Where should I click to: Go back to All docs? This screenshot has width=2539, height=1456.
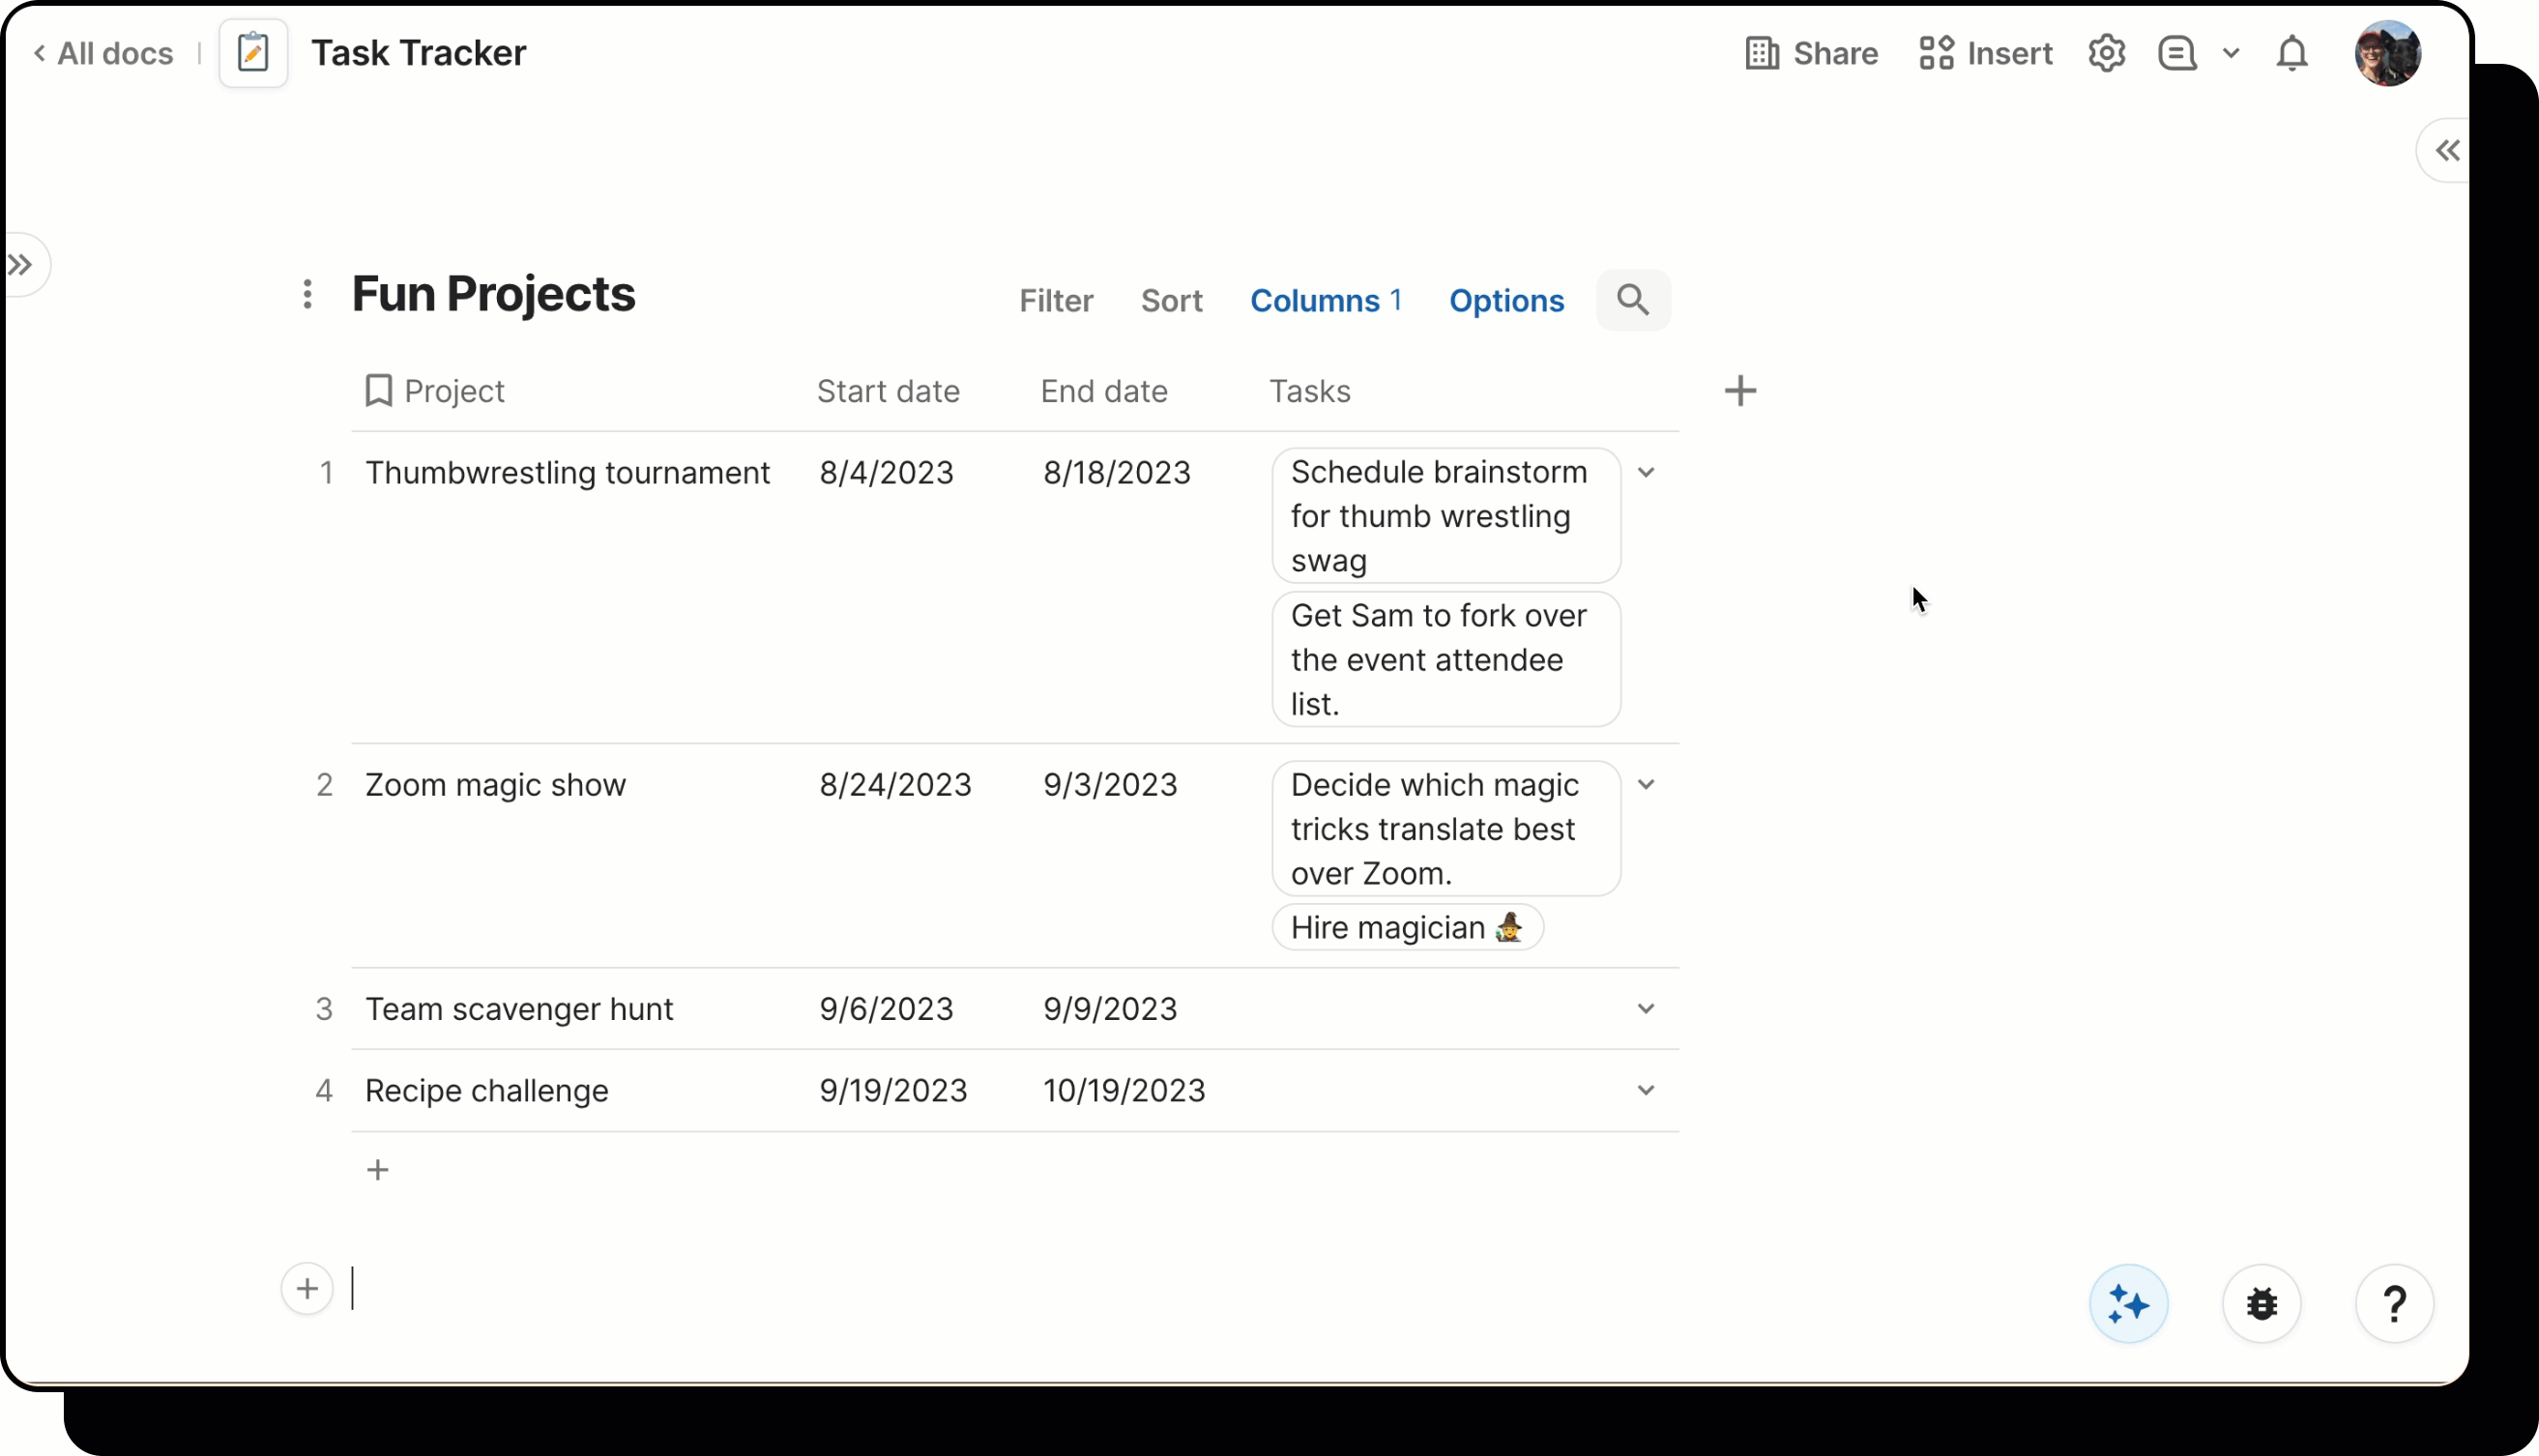pyautogui.click(x=104, y=53)
